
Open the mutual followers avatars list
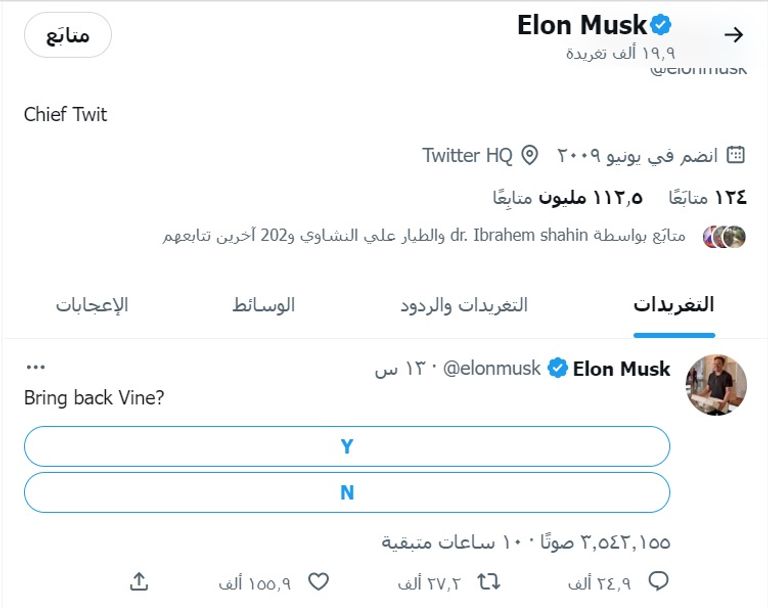pyautogui.click(x=725, y=237)
